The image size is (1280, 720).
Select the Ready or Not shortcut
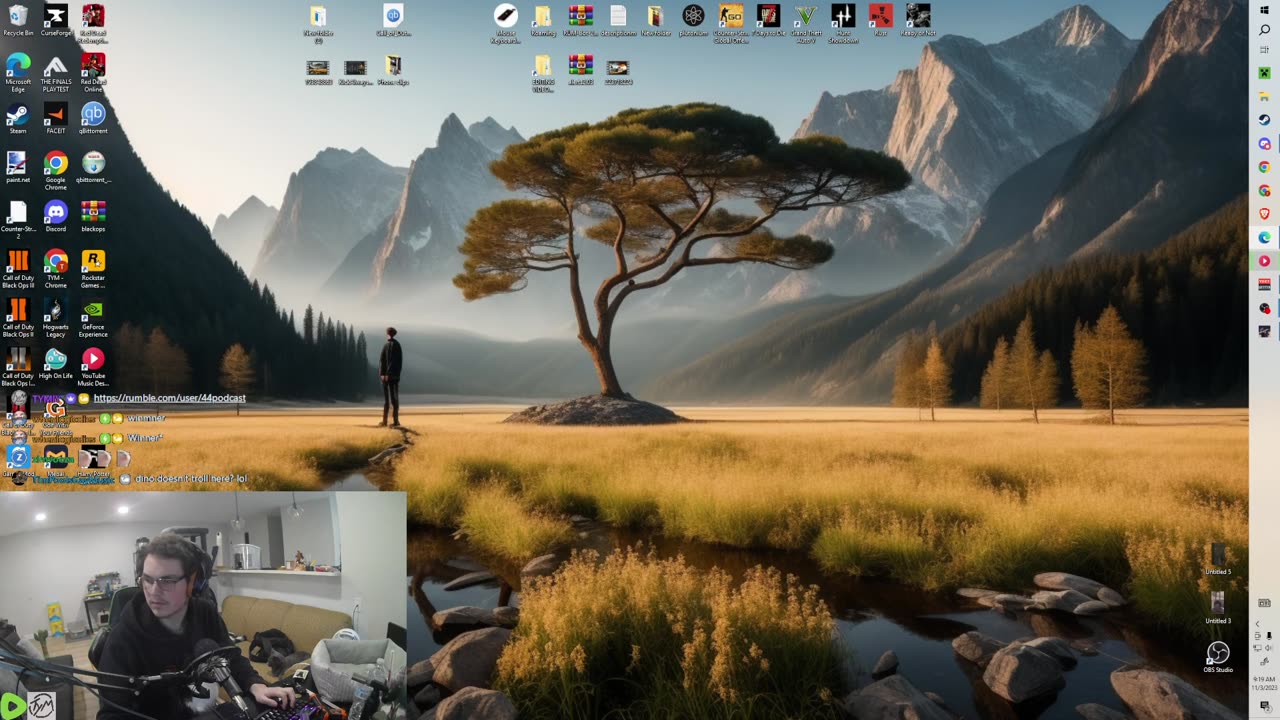pyautogui.click(x=918, y=20)
